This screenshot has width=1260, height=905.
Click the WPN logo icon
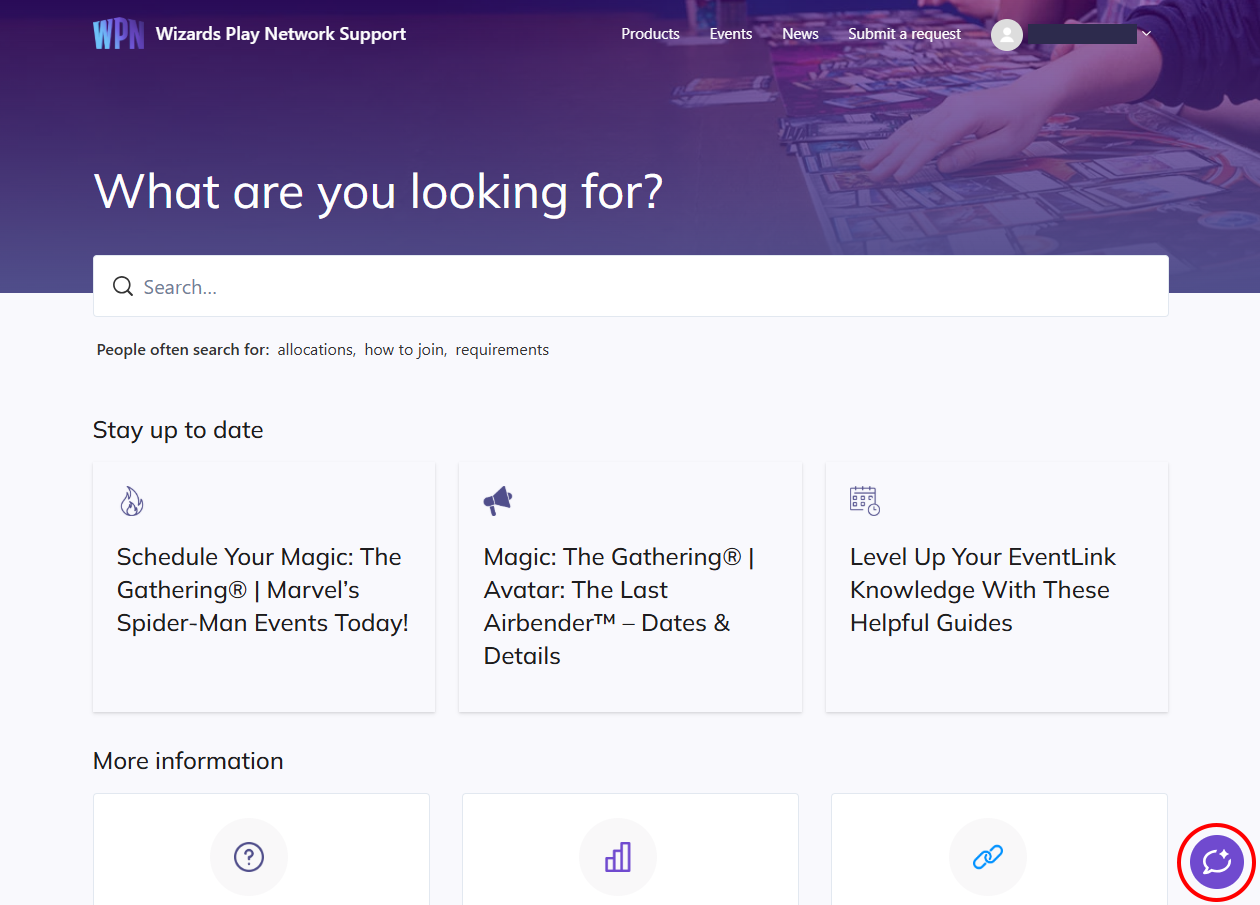click(119, 34)
